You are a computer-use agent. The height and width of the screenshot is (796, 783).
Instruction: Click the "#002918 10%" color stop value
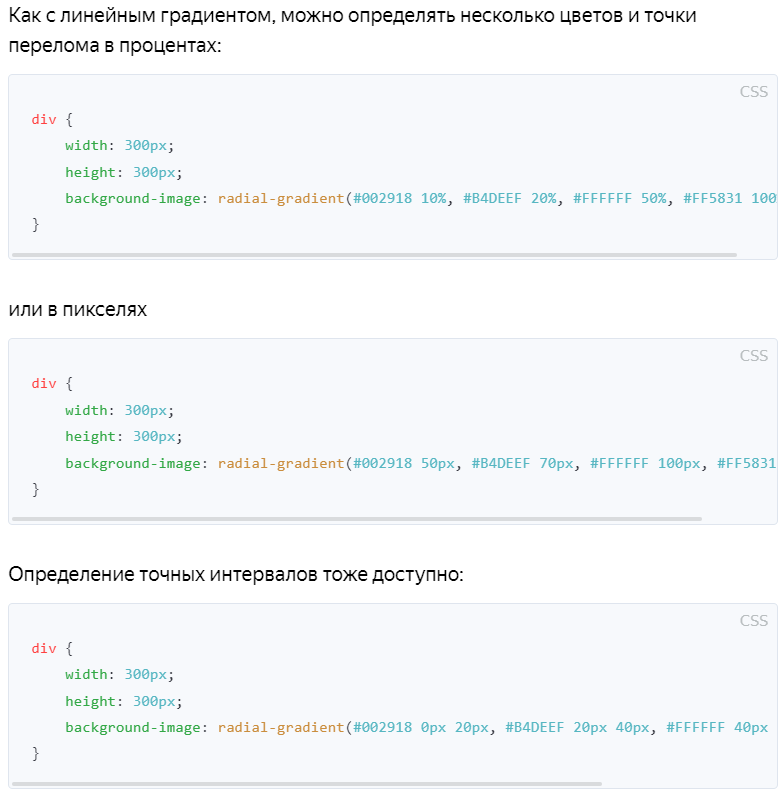[x=399, y=198]
